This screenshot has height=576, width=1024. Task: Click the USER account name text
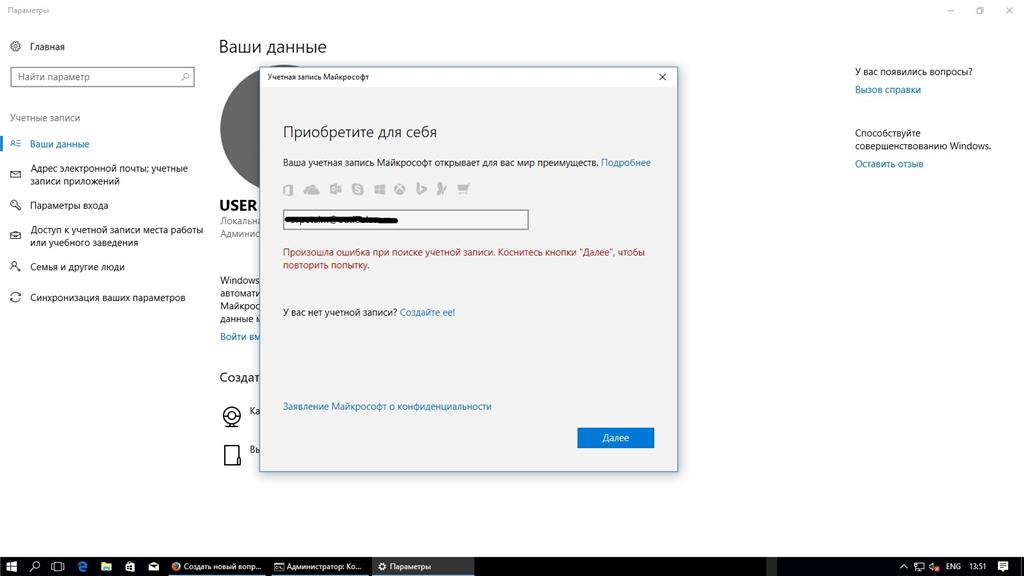238,205
